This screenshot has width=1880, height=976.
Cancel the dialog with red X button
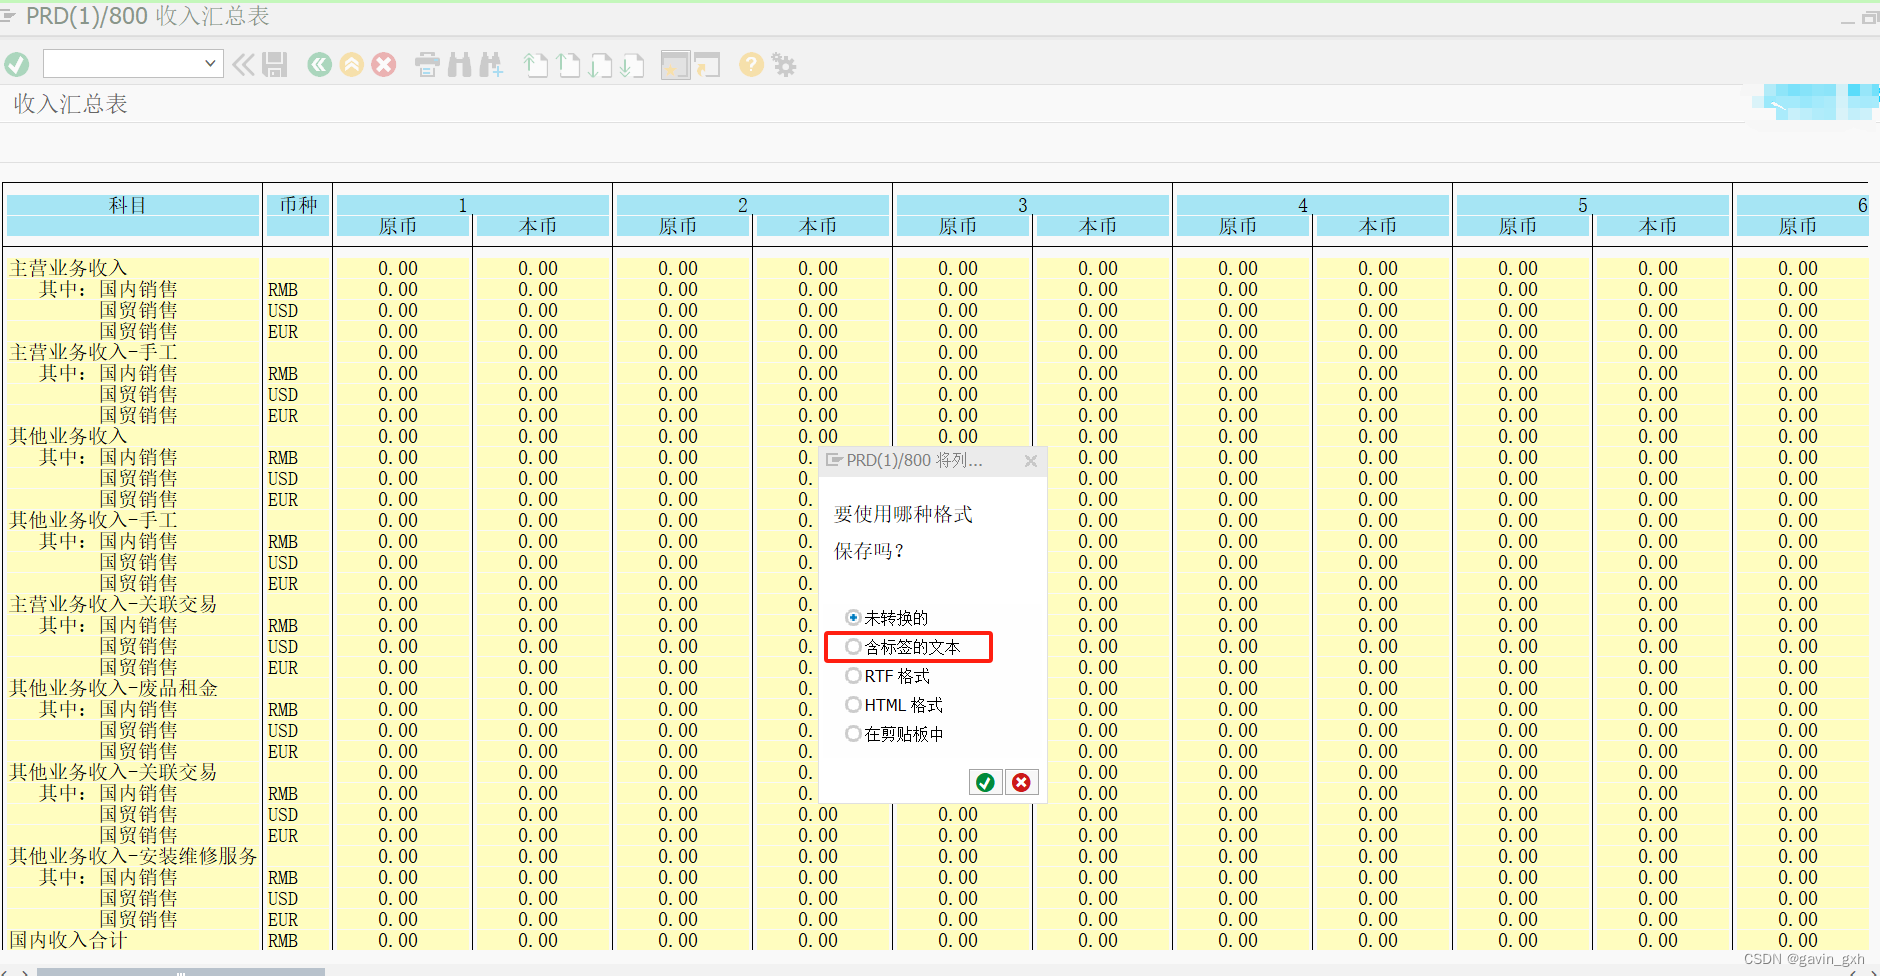(1021, 782)
